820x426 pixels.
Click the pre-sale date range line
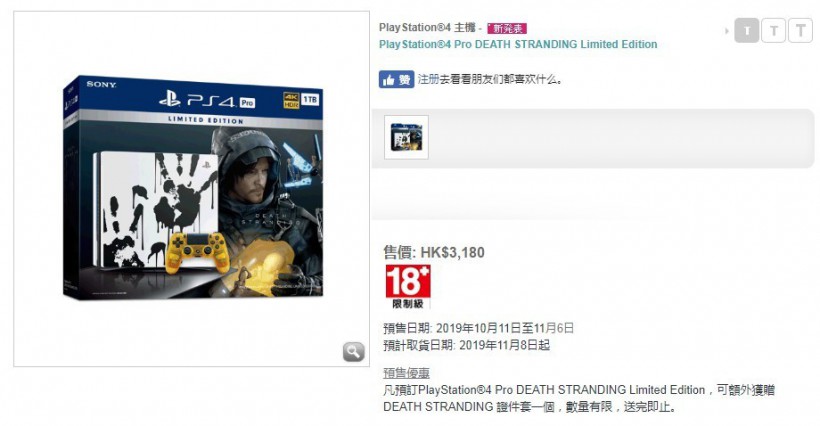tap(479, 328)
